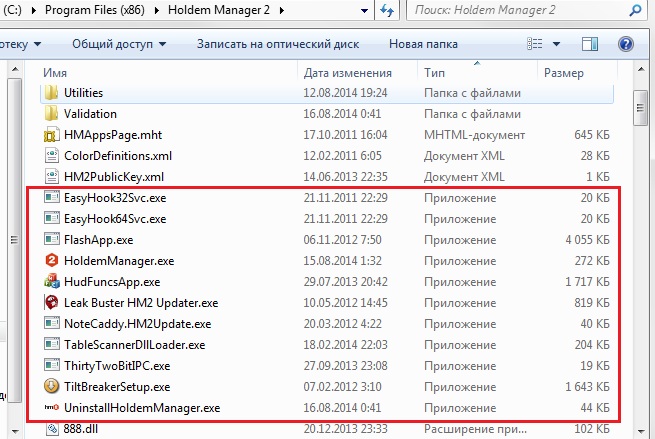The image size is (655, 439).
Task: Click the date 15.08.2014 1:32
Action: (343, 261)
